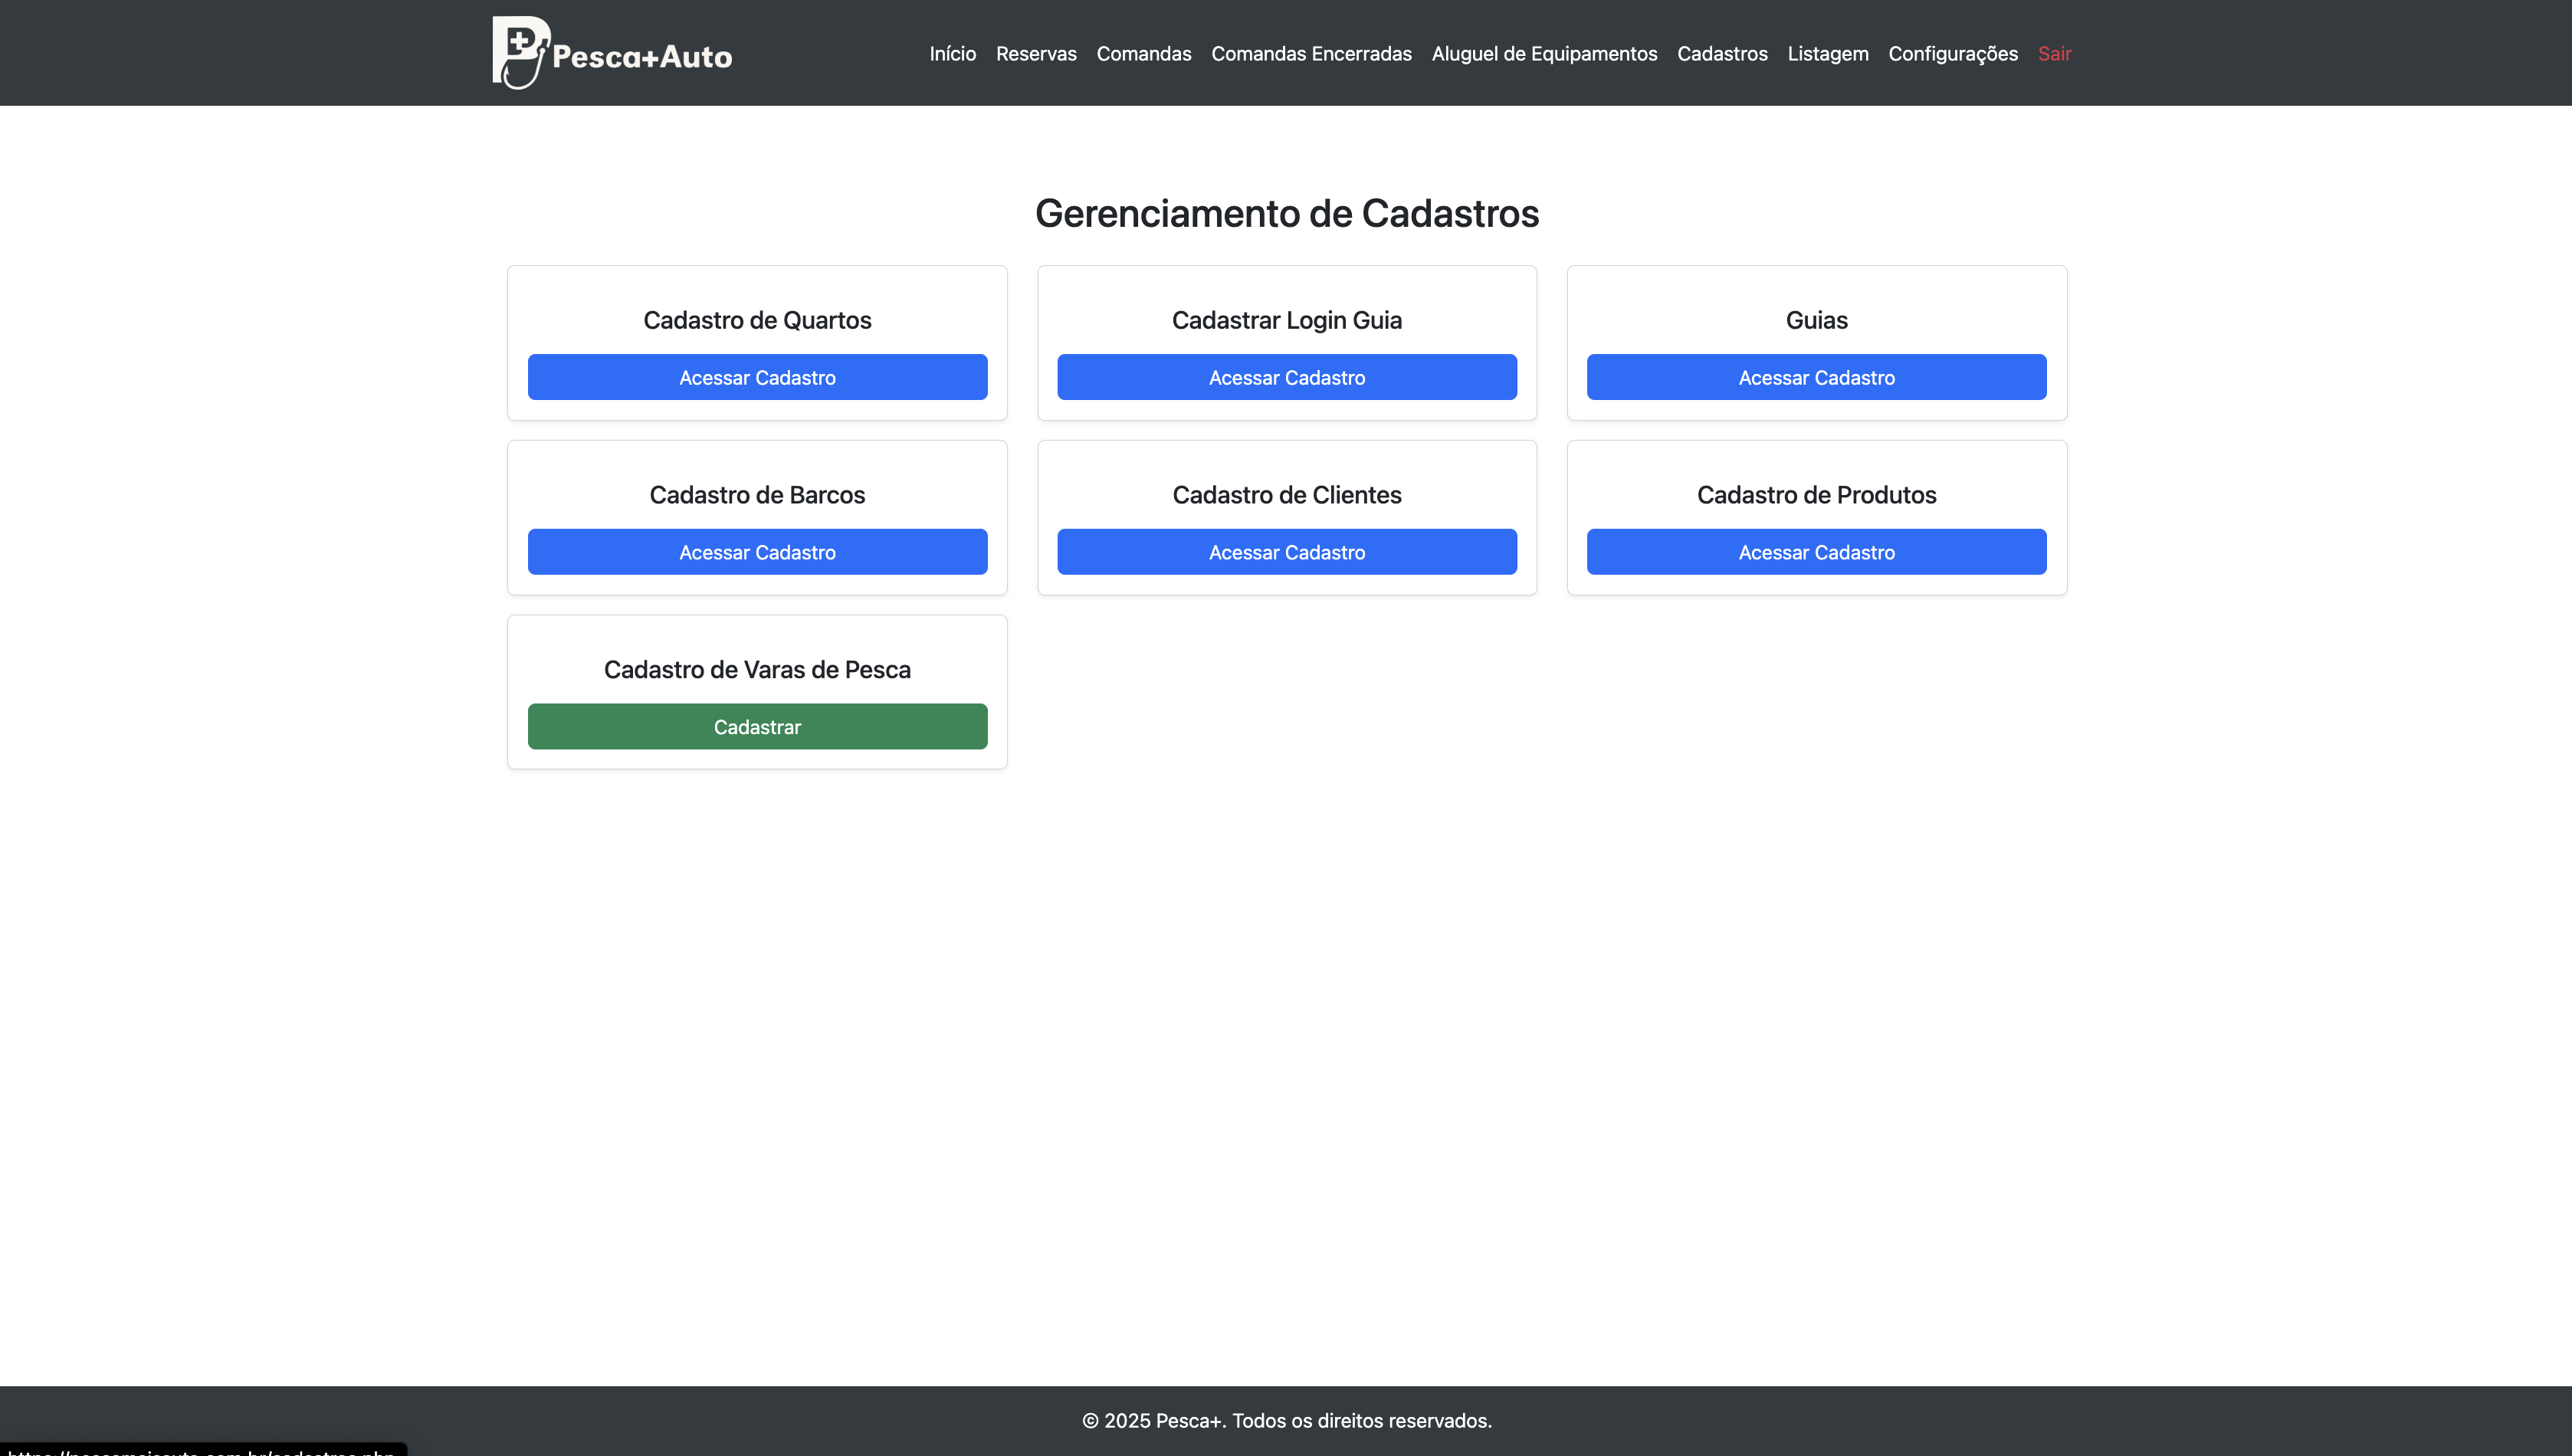Open the Listagem menu link

(1827, 54)
